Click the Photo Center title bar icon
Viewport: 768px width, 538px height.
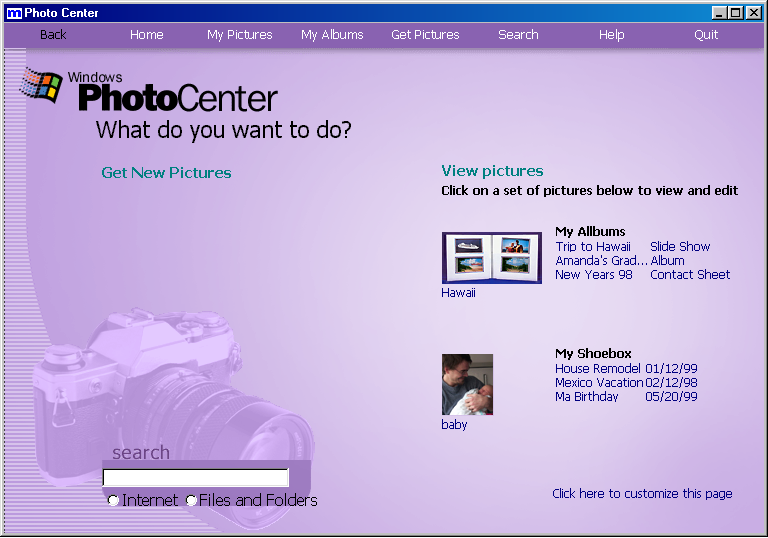(14, 13)
